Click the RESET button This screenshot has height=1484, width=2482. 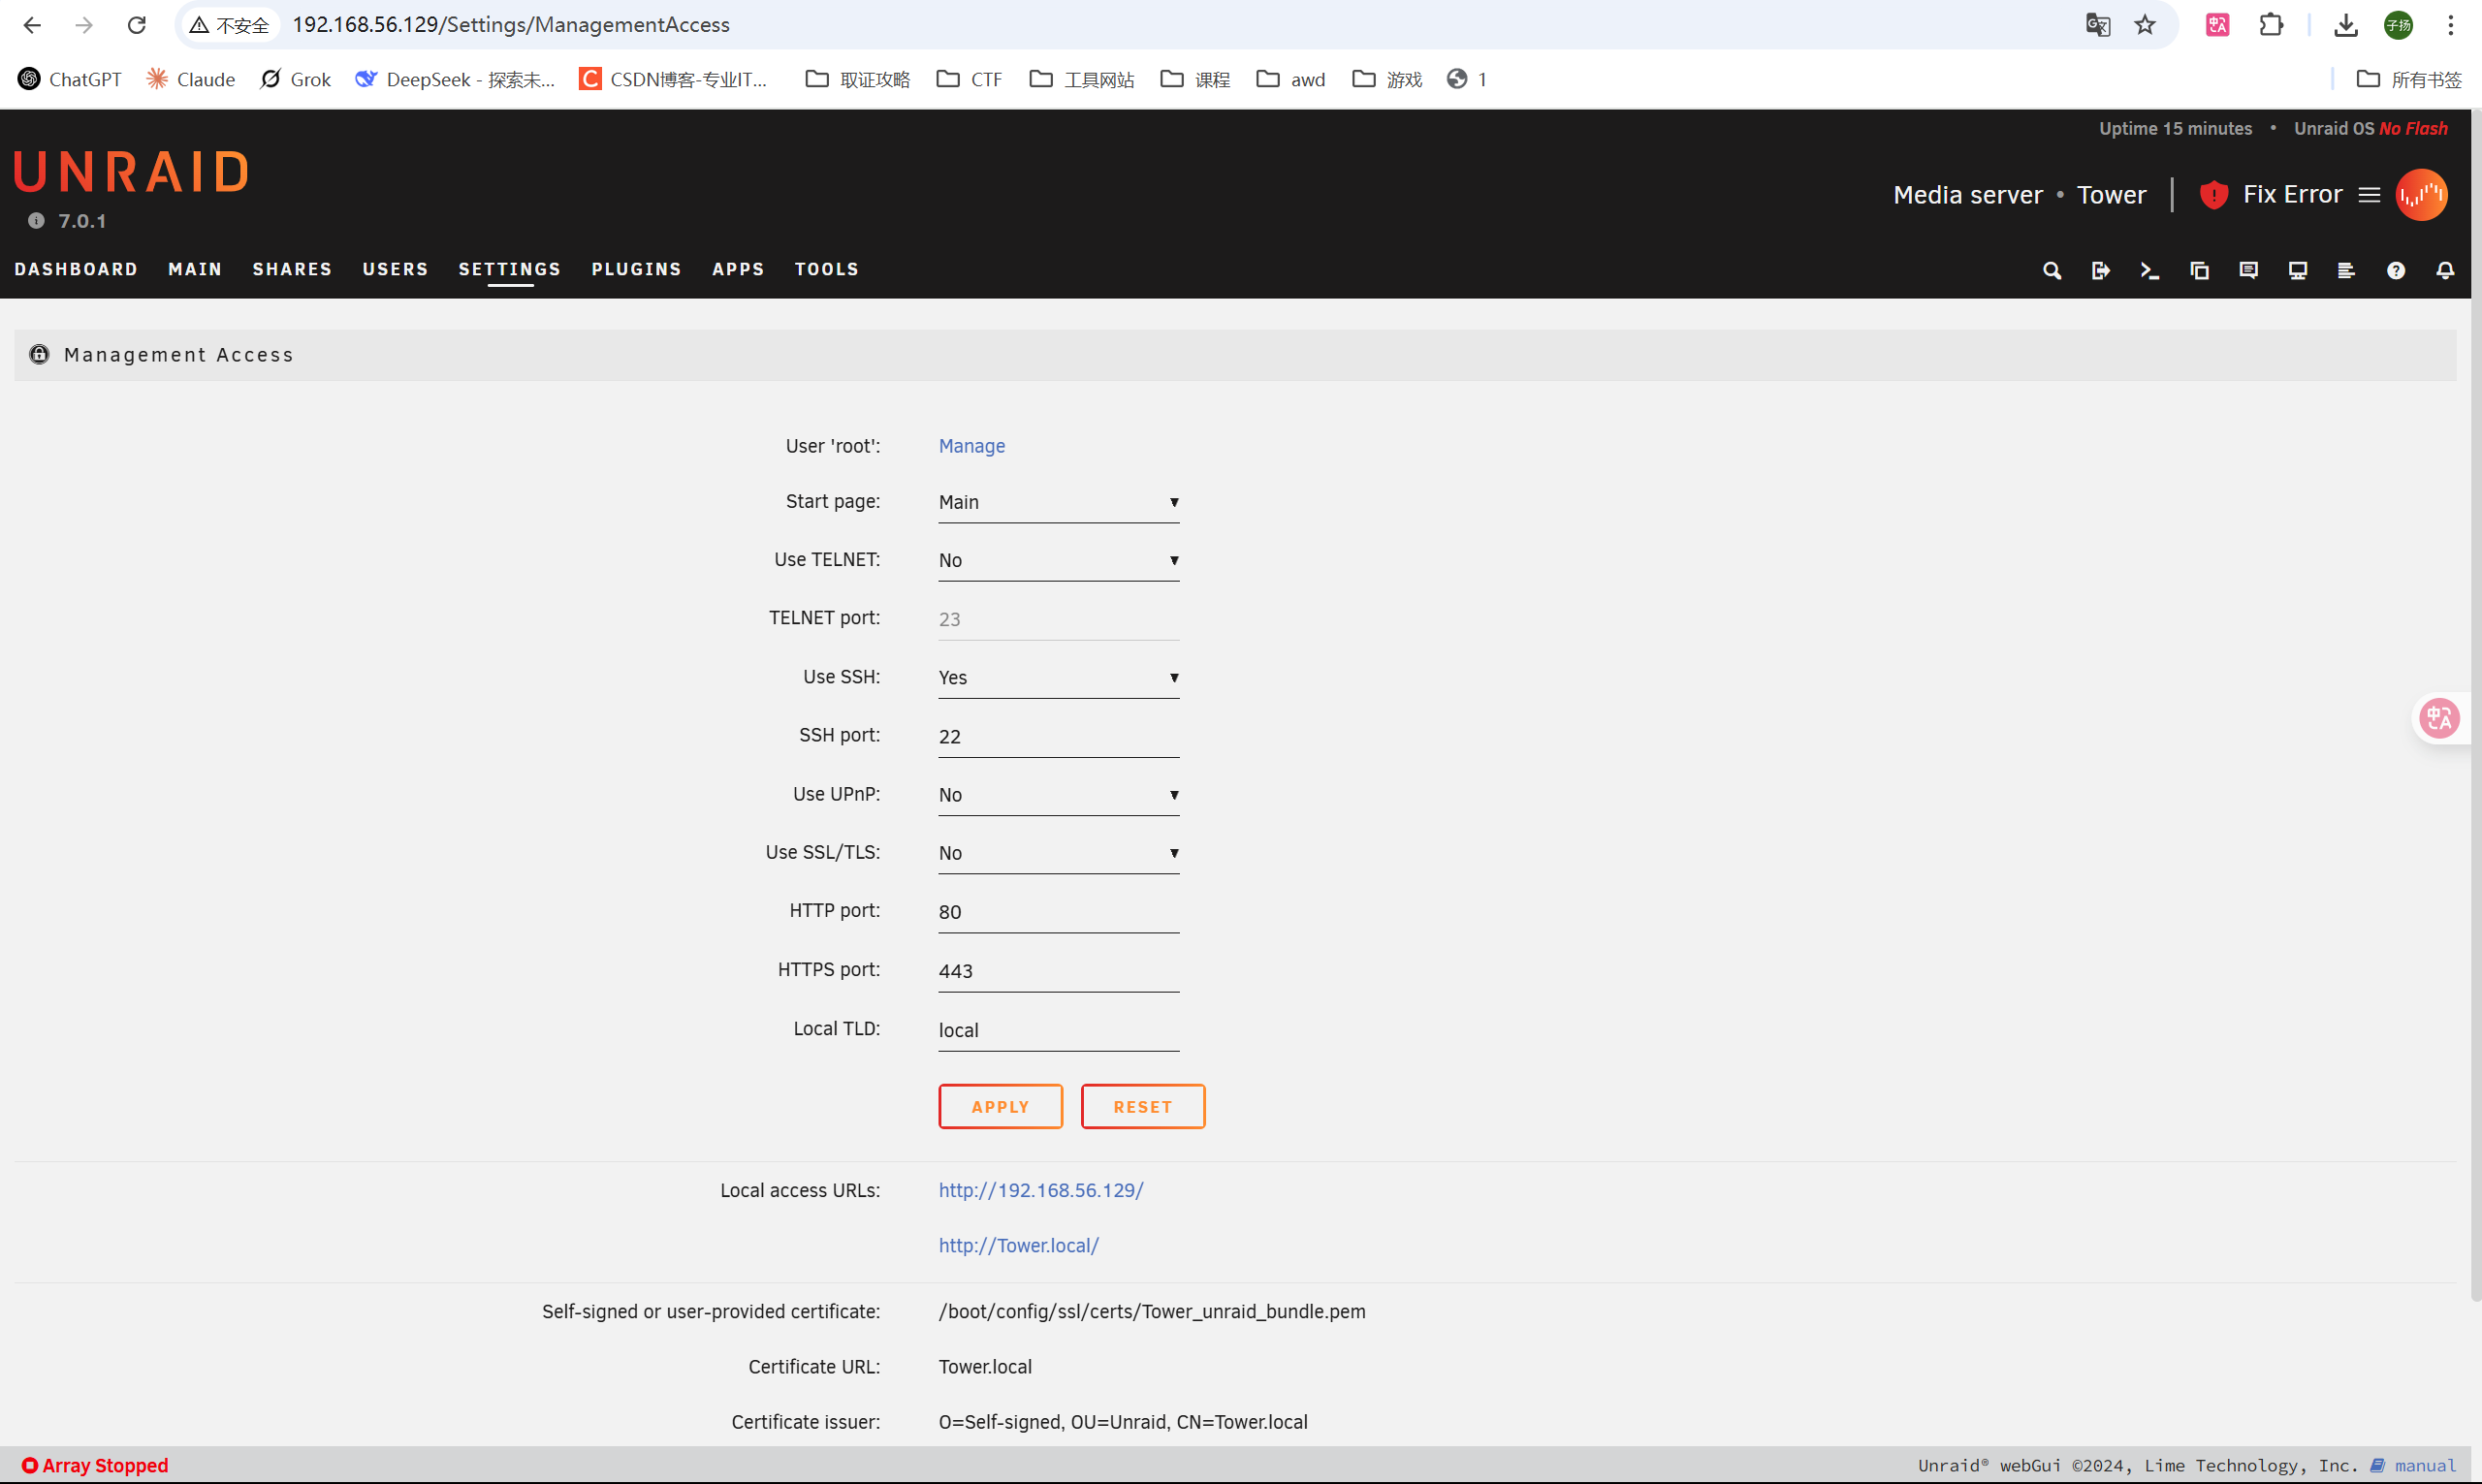pos(1142,1107)
